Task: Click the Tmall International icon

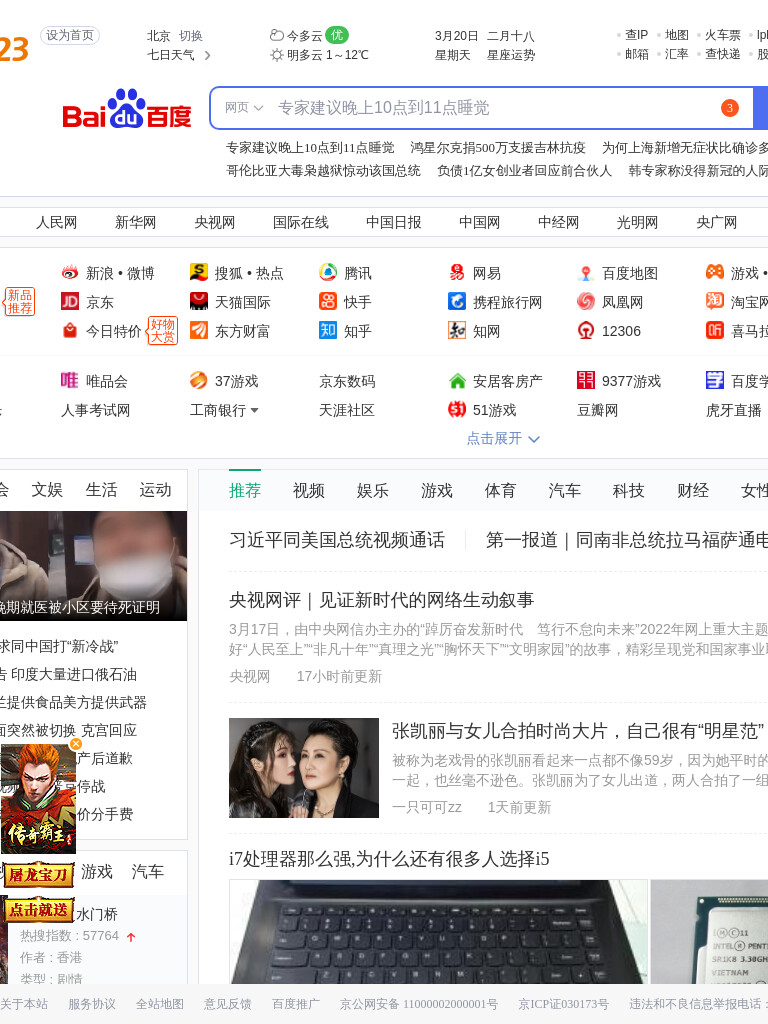Action: (x=199, y=302)
